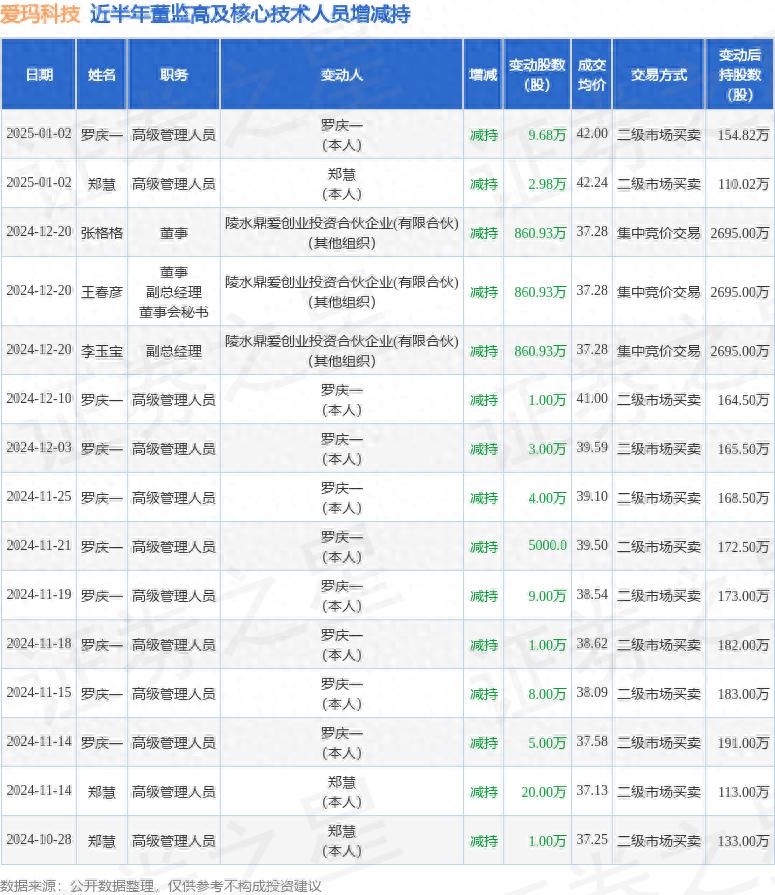Viewport: 775px width, 895px height.
Task: Click the 4.00万 share change value
Action: coord(547,498)
